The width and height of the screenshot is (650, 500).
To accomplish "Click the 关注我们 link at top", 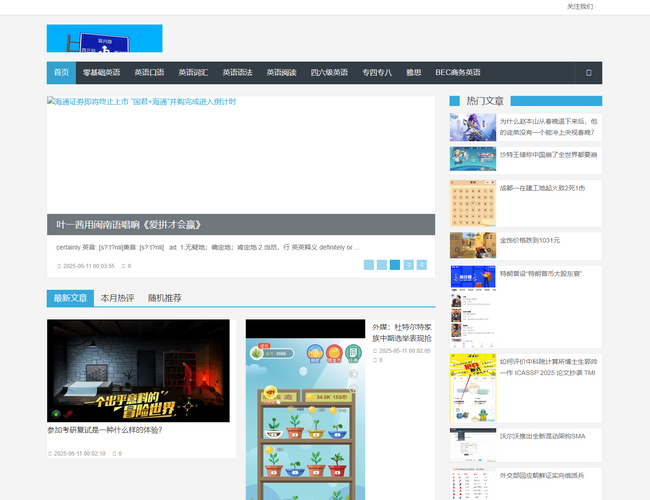I will tap(580, 6).
